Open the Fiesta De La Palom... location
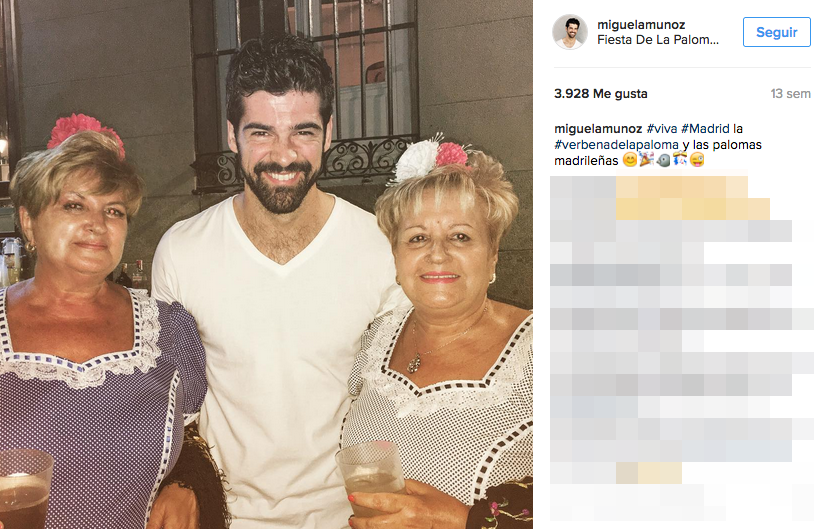This screenshot has width=828, height=529. click(658, 40)
